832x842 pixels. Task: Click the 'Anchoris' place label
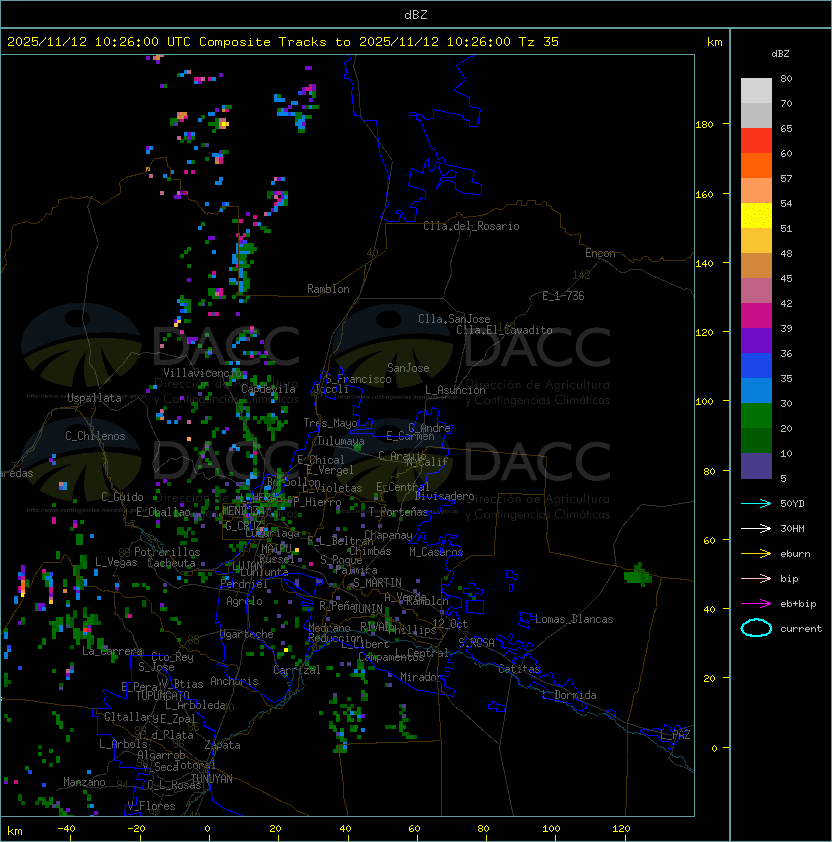pos(234,681)
